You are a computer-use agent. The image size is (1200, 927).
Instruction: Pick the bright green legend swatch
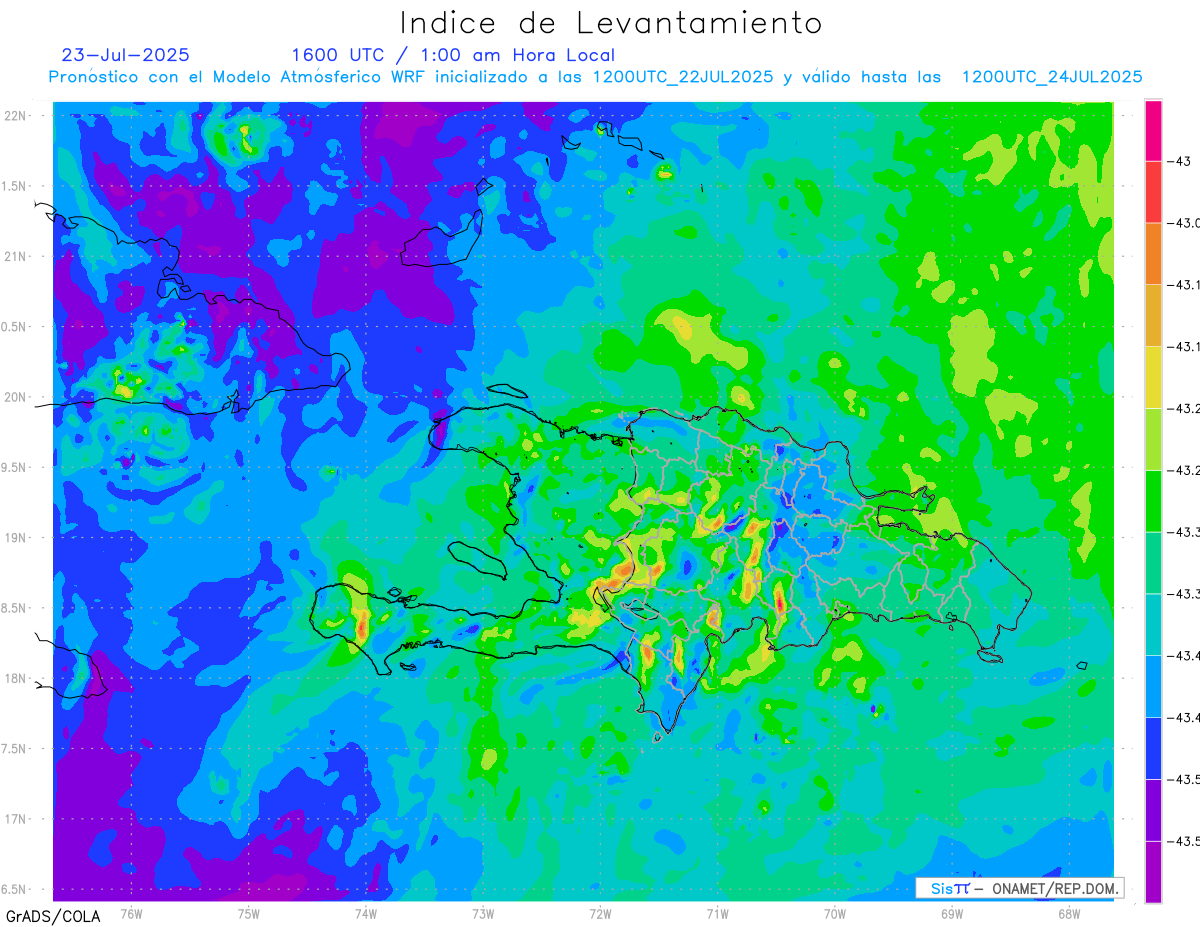tap(1153, 501)
